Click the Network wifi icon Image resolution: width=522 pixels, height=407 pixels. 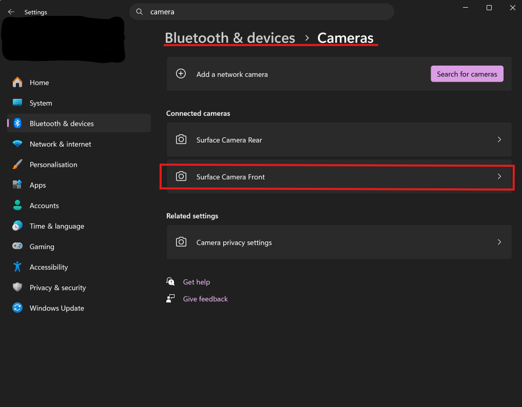click(x=17, y=144)
